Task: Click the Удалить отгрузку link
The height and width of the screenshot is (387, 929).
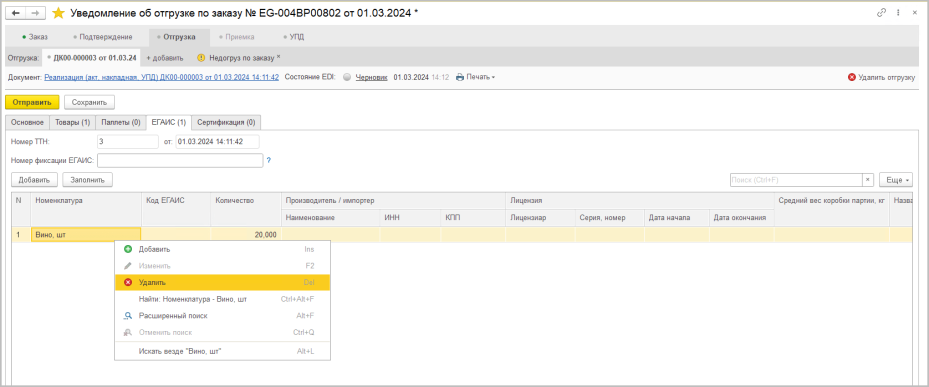Action: (887, 77)
